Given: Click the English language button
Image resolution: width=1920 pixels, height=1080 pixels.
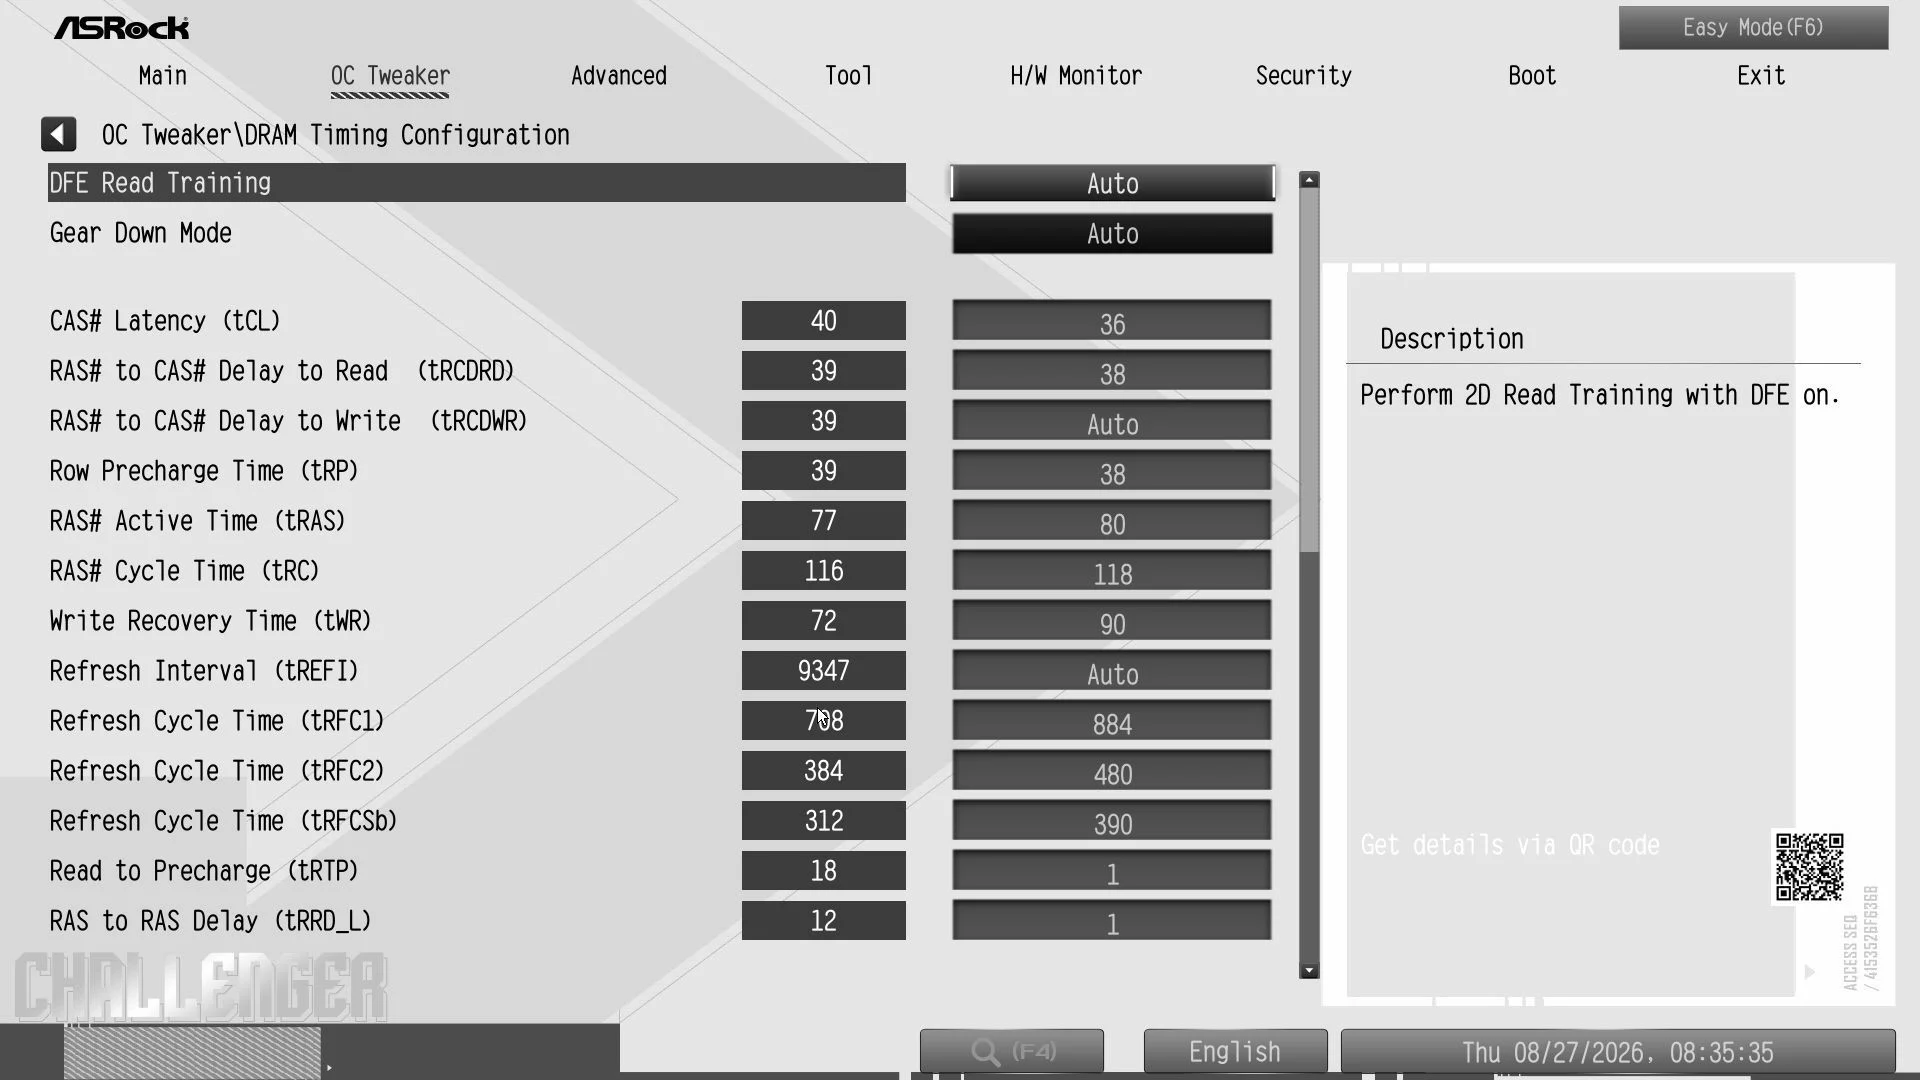Looking at the screenshot, I should (1235, 1051).
